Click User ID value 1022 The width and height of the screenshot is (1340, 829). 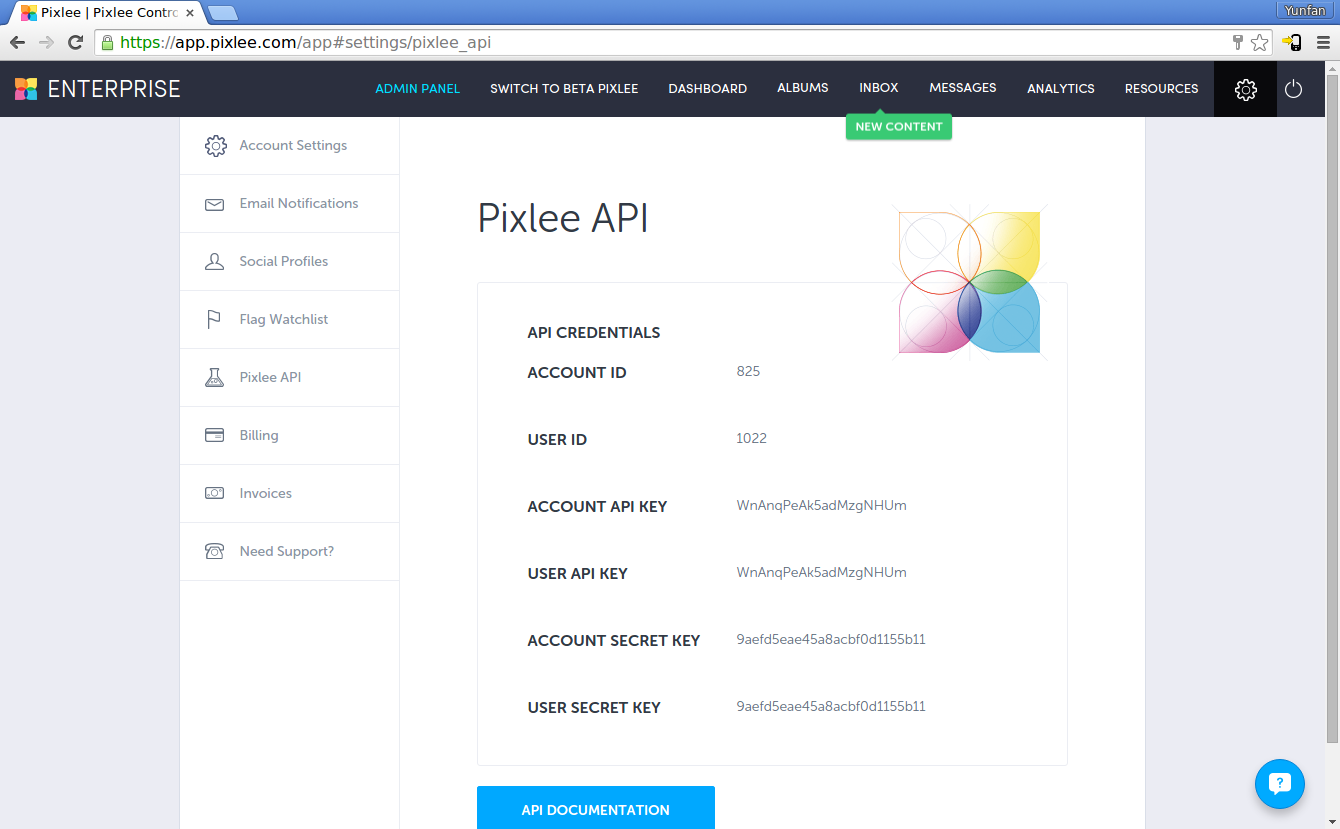click(751, 438)
